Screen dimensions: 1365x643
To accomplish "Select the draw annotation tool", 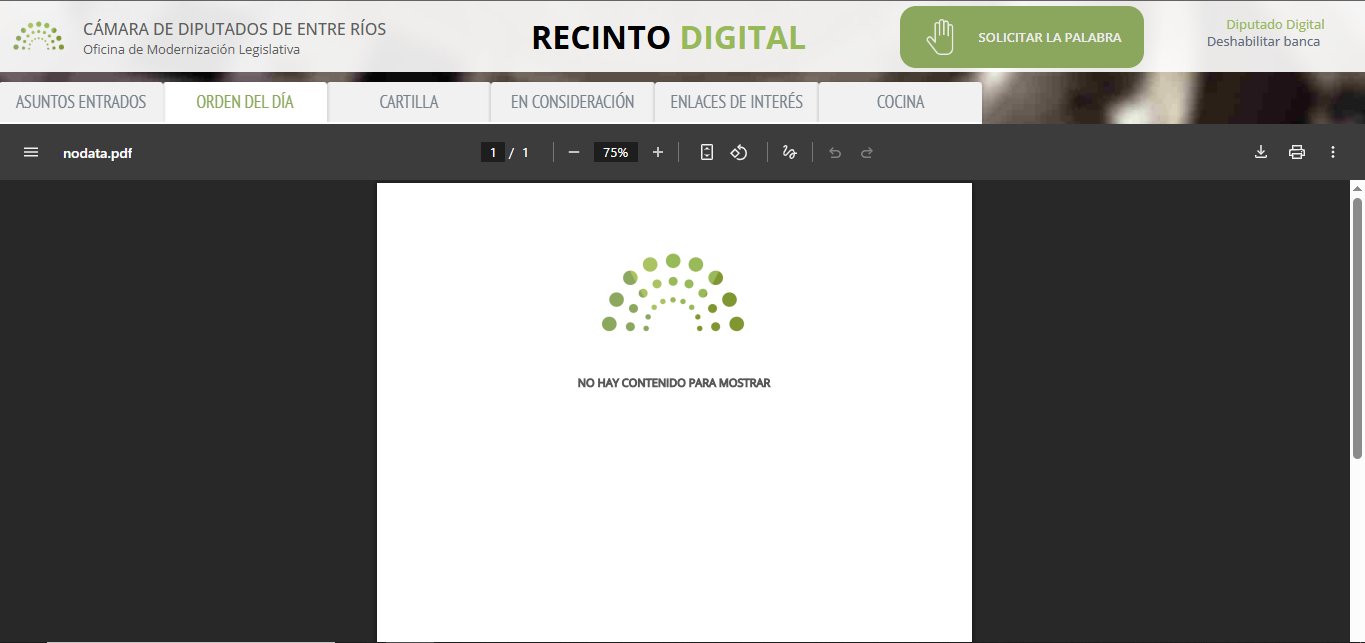I will tap(789, 152).
